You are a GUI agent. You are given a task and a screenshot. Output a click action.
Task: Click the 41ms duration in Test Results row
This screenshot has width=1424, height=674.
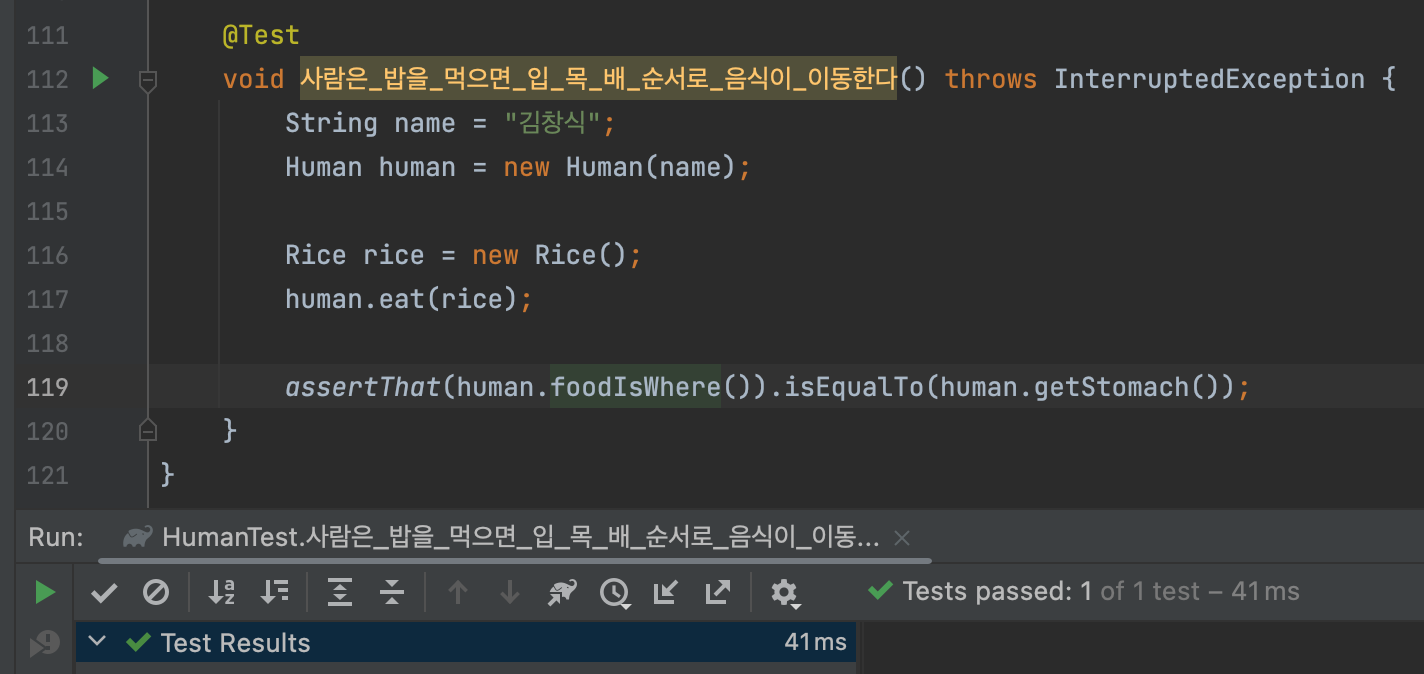coord(816,642)
